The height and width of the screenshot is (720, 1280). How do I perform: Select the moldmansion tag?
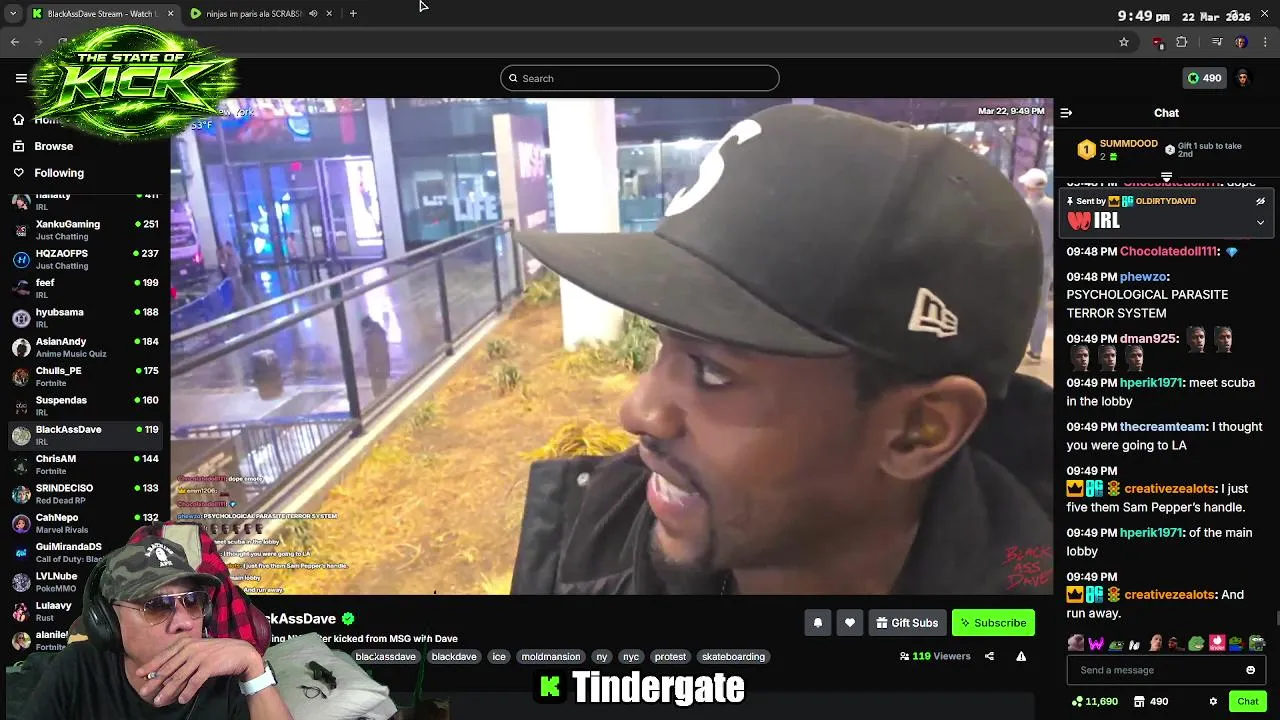550,657
